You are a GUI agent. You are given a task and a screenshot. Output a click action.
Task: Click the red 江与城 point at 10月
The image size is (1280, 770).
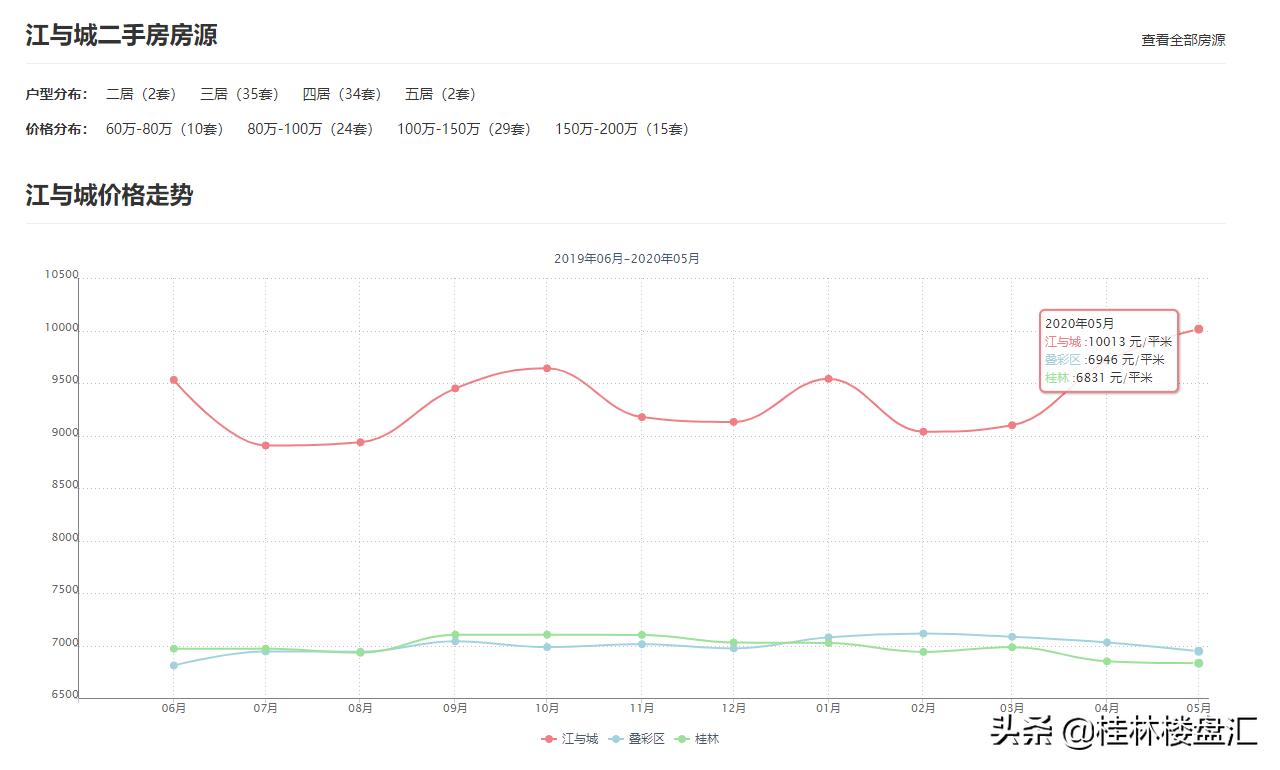click(547, 368)
